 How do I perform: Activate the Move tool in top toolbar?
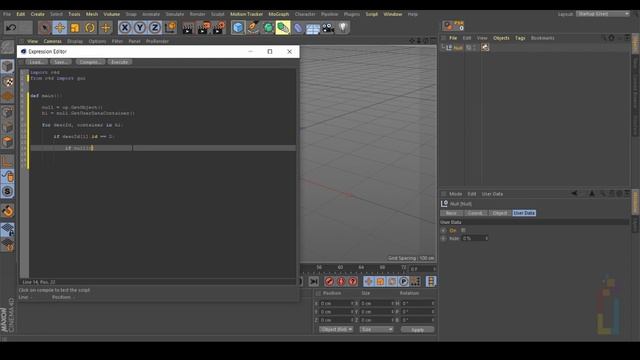click(x=60, y=28)
